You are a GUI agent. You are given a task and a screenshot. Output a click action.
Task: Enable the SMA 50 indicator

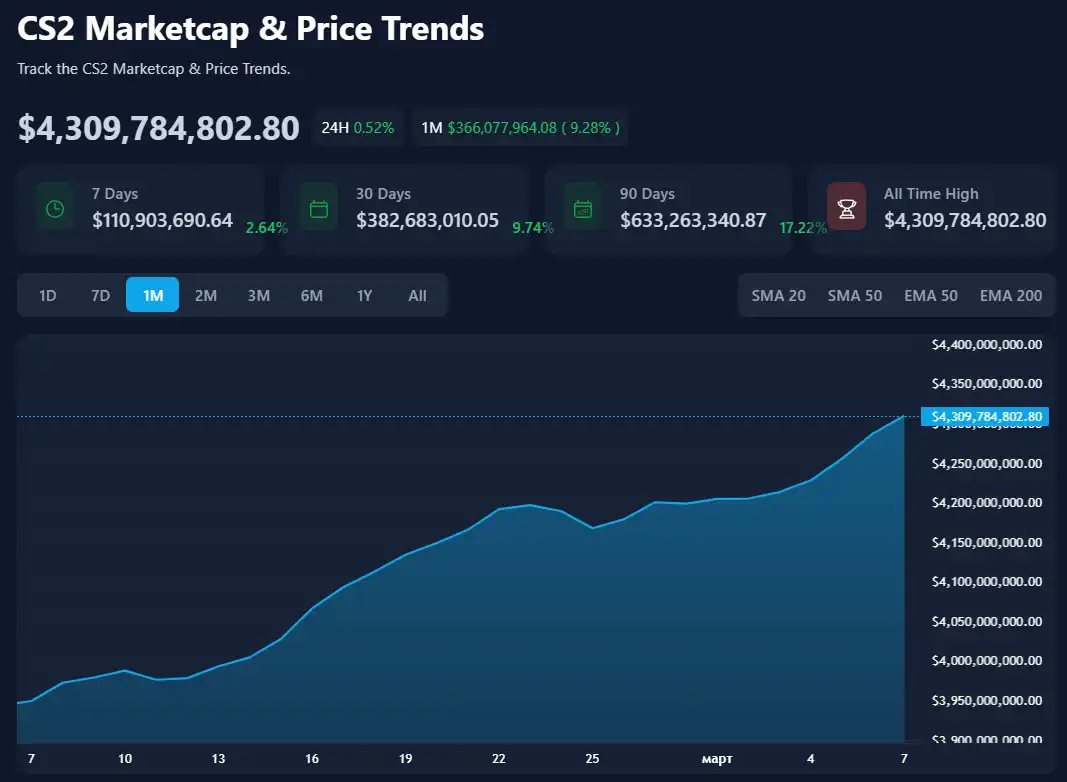click(855, 295)
